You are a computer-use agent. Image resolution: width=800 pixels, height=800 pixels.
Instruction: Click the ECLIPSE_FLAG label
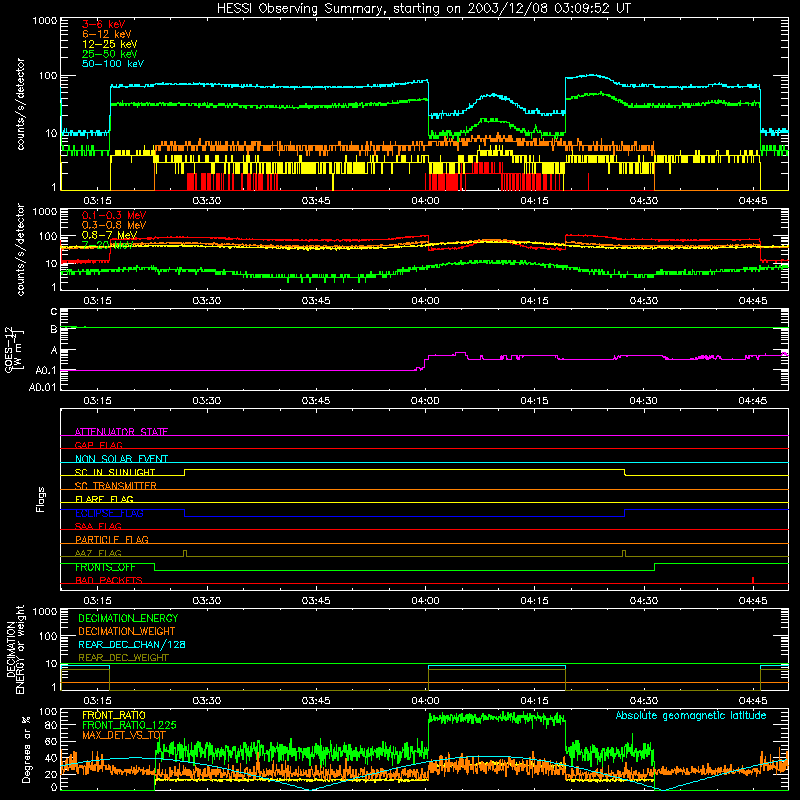click(109, 513)
